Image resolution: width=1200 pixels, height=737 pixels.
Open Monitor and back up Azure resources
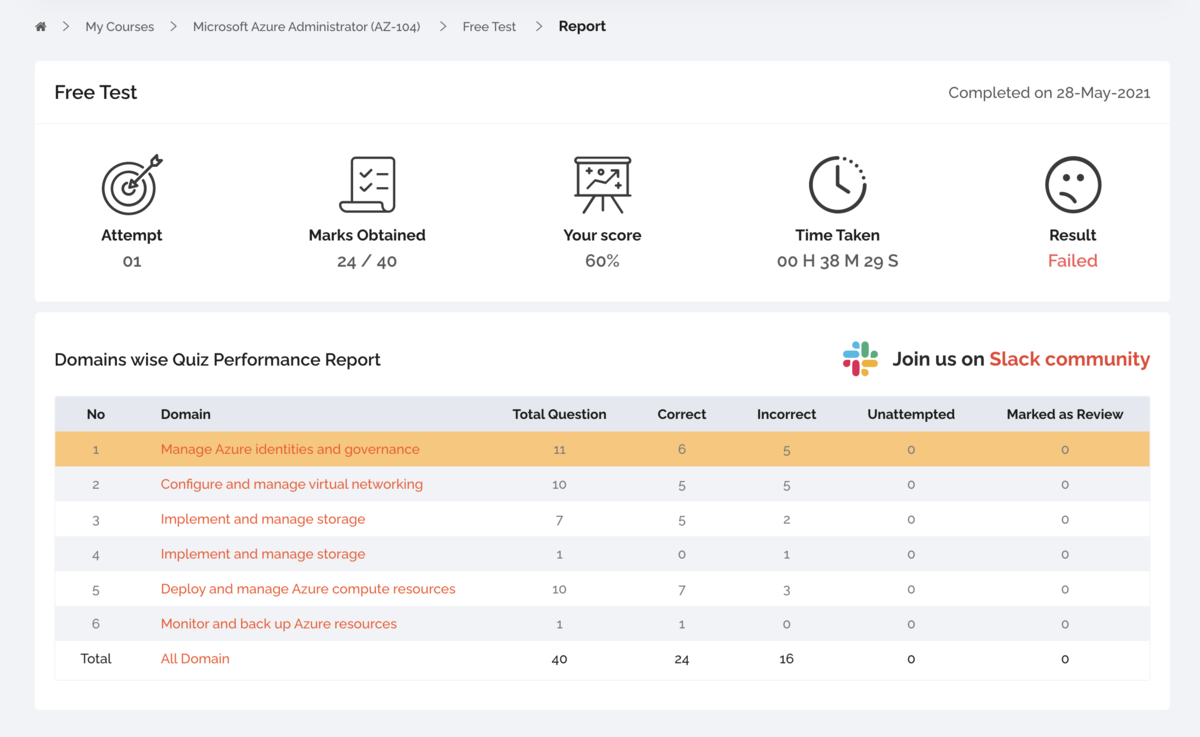(279, 624)
